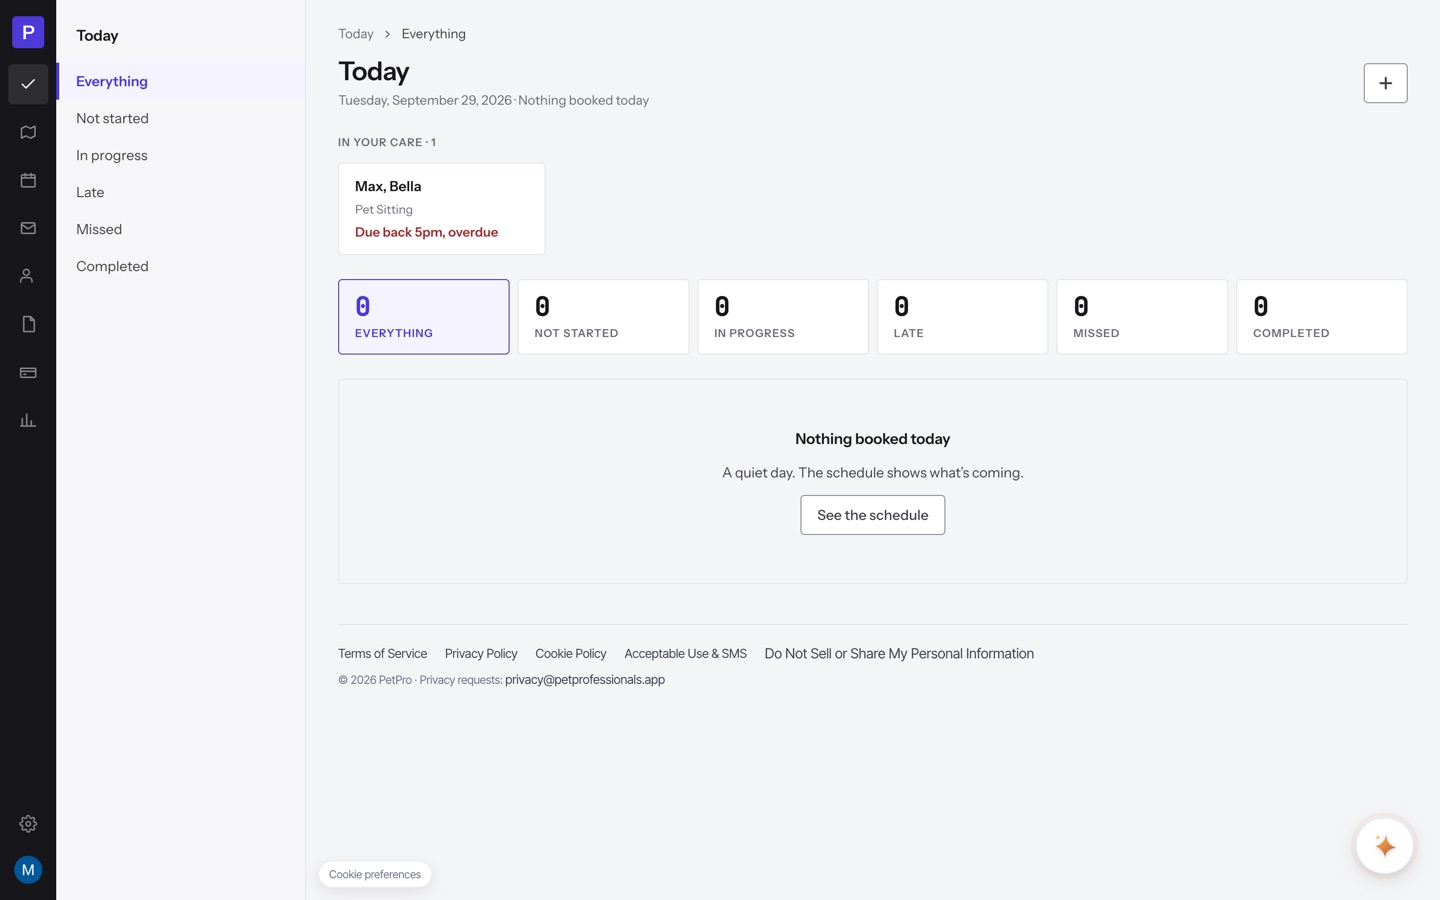1440x900 pixels.
Task: Open the person clients icon
Action: 28,276
